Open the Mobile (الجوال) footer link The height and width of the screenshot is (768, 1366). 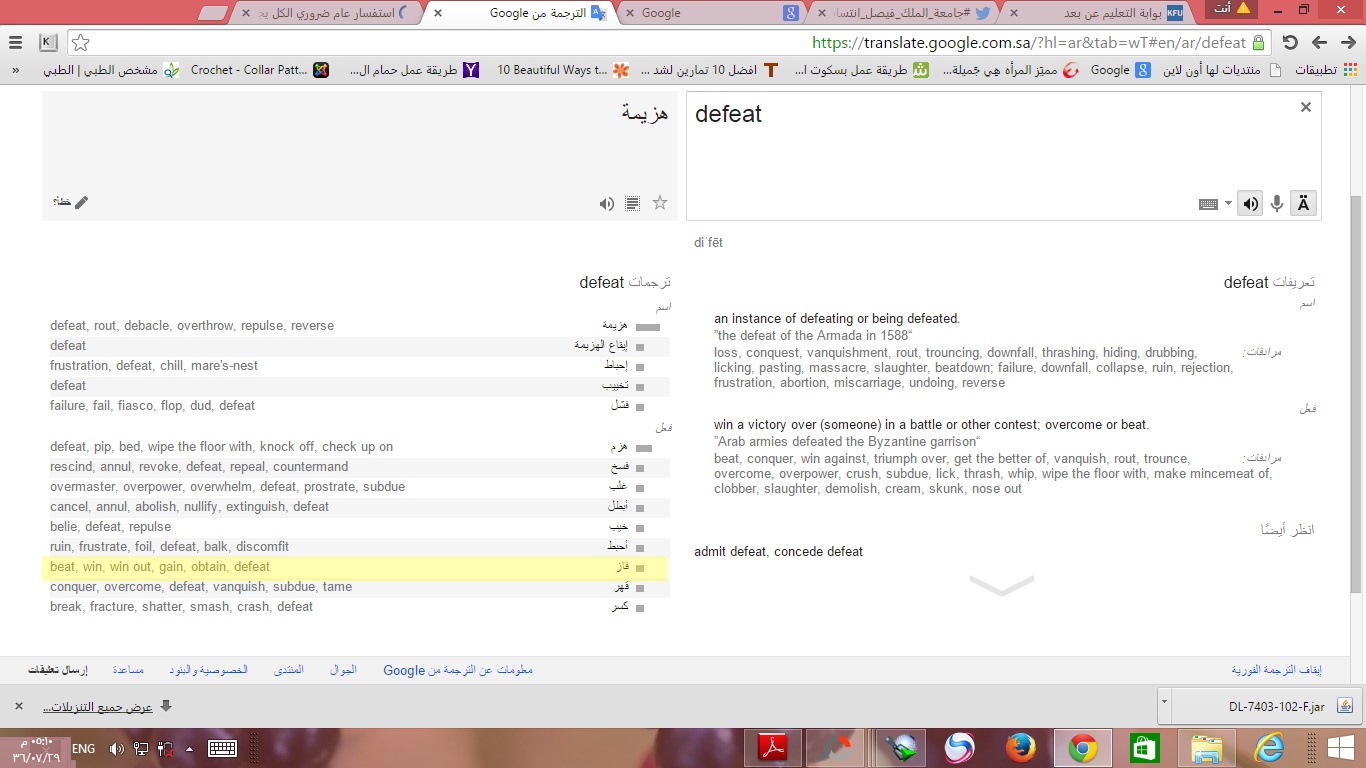(343, 670)
